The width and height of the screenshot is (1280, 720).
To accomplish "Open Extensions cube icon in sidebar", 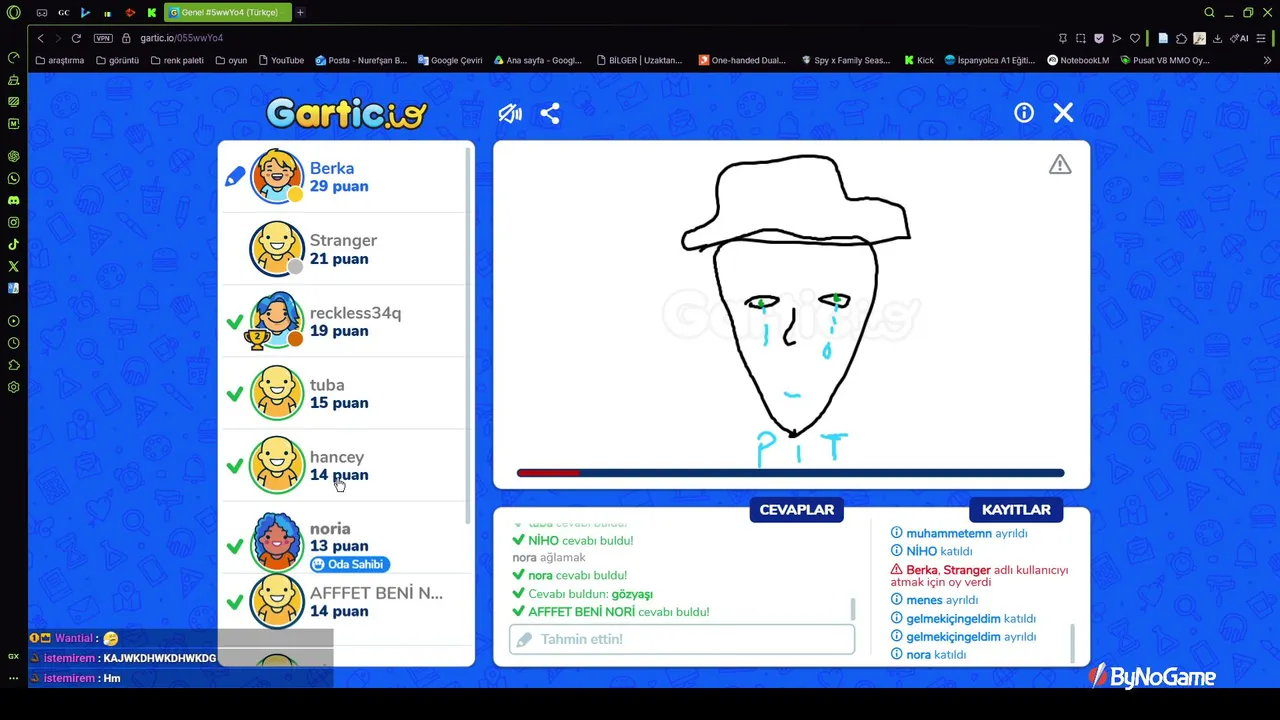I will (14, 365).
